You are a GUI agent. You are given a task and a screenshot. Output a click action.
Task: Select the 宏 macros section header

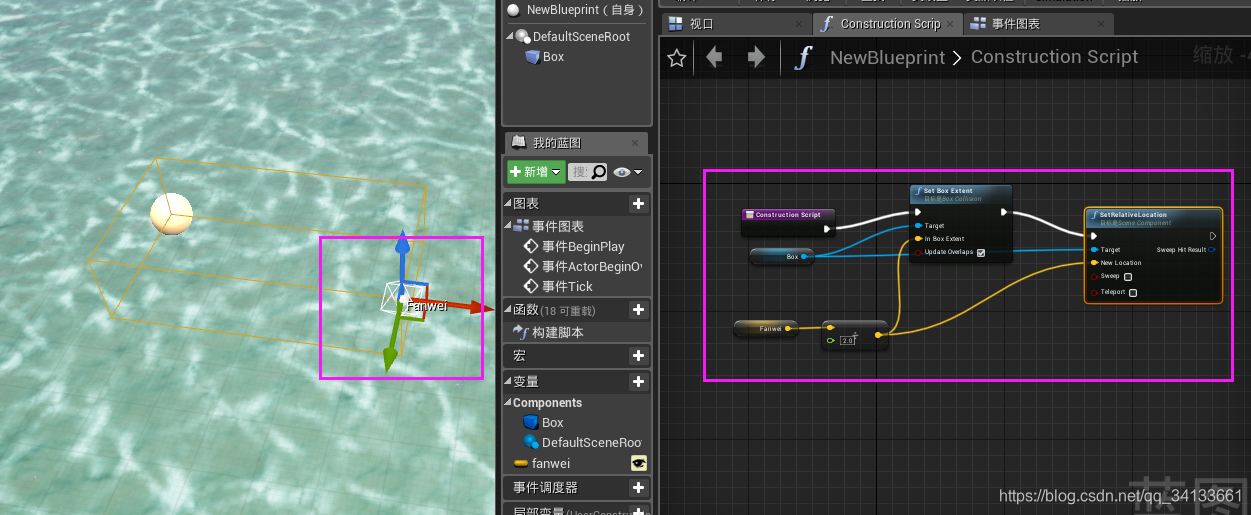[x=575, y=356]
